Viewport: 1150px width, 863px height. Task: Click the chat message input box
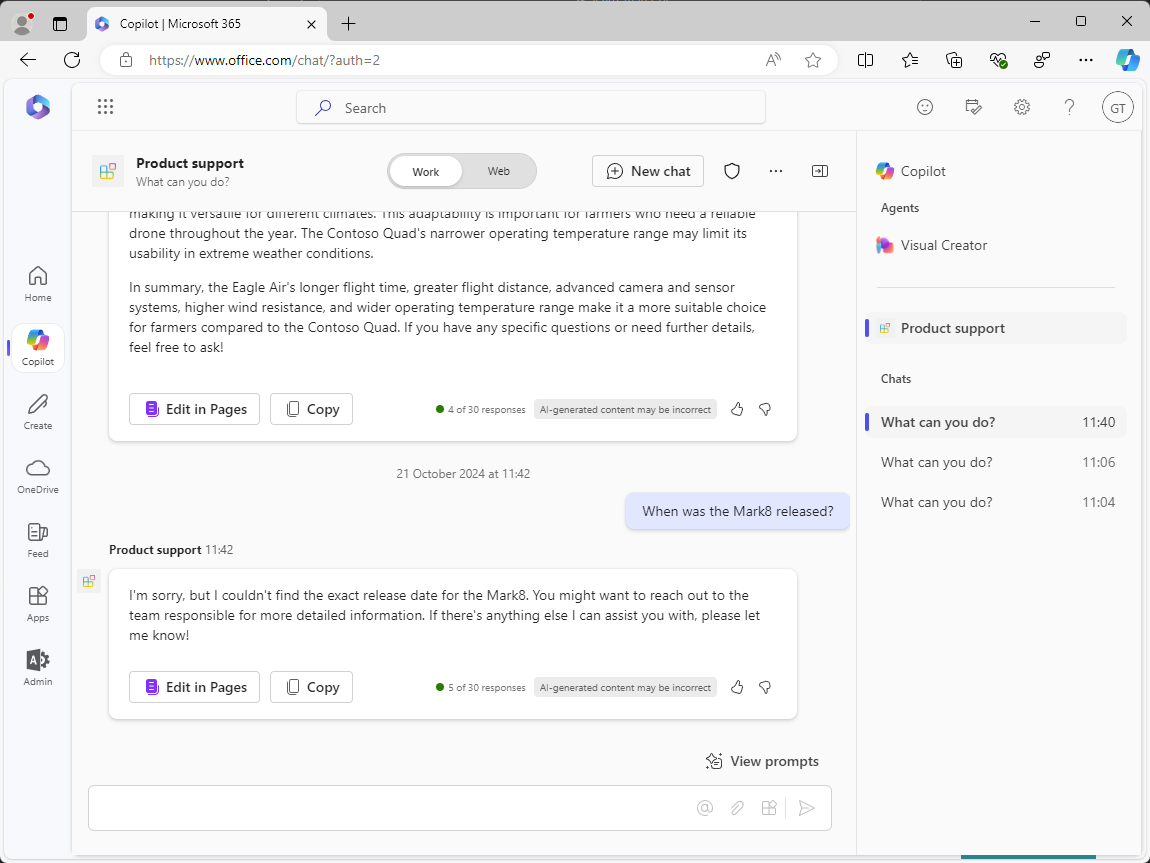(x=460, y=808)
